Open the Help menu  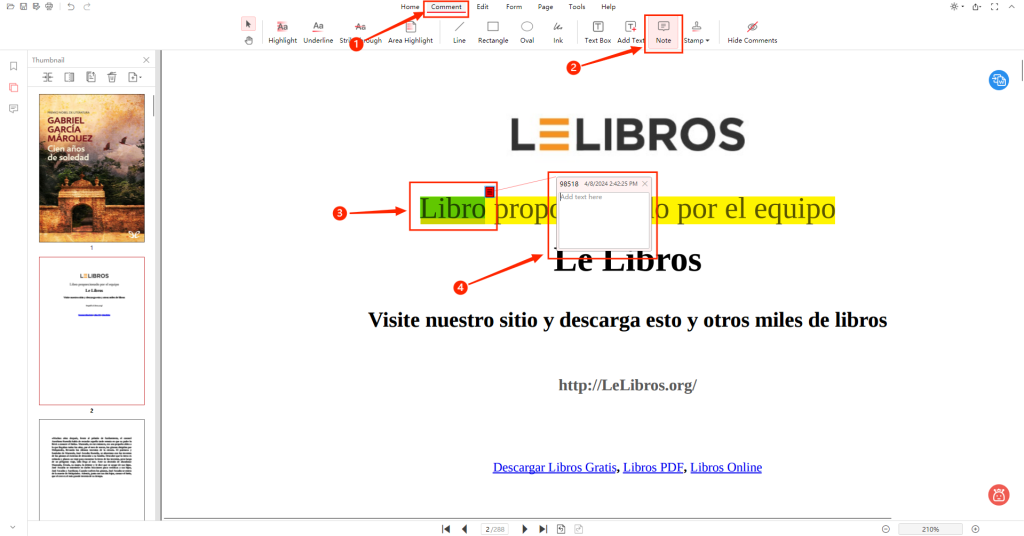coord(609,7)
